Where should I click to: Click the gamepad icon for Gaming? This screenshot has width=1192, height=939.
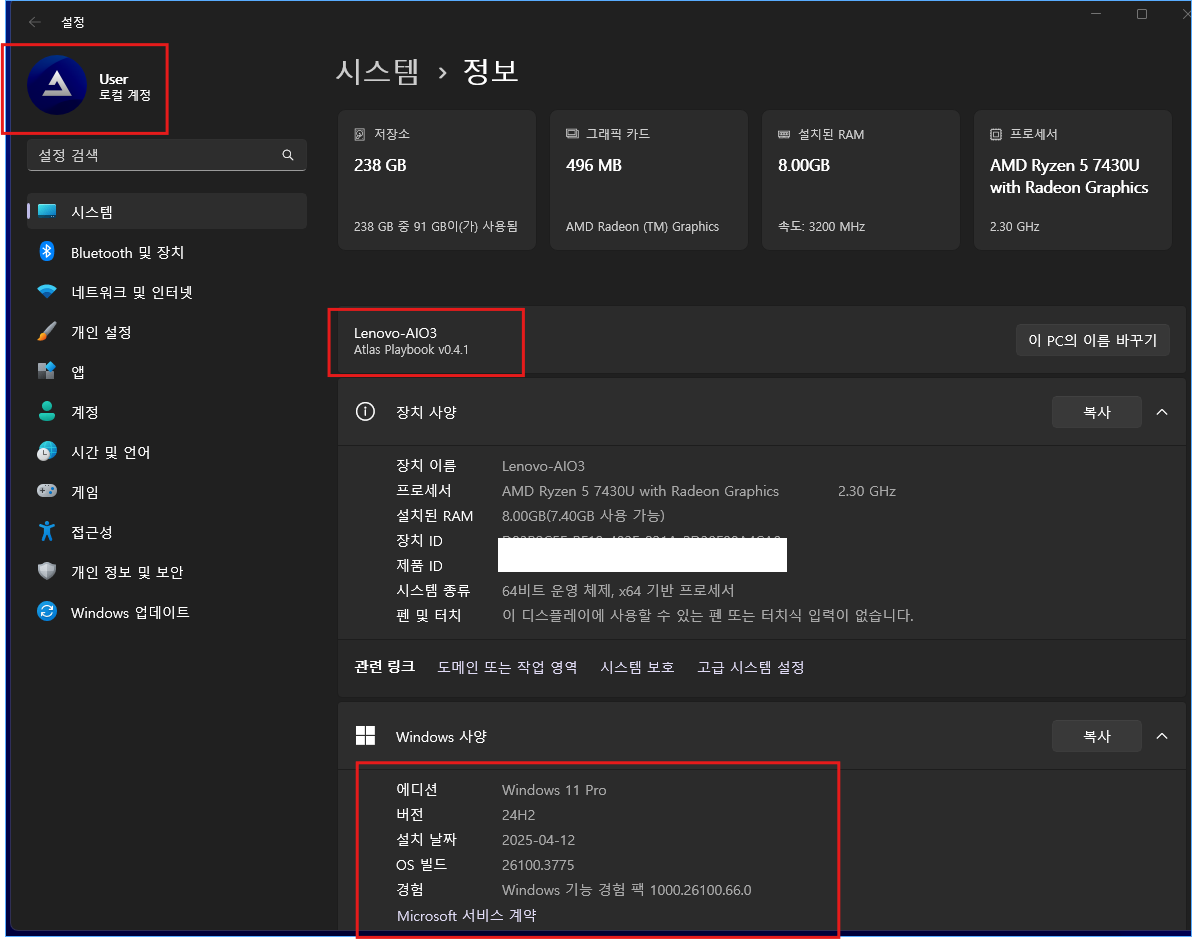point(47,491)
